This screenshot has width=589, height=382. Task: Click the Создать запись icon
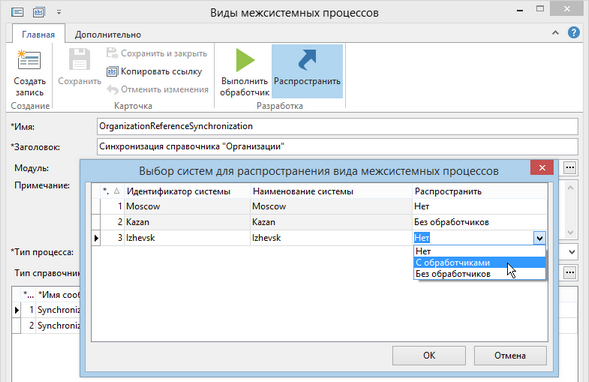pyautogui.click(x=29, y=60)
